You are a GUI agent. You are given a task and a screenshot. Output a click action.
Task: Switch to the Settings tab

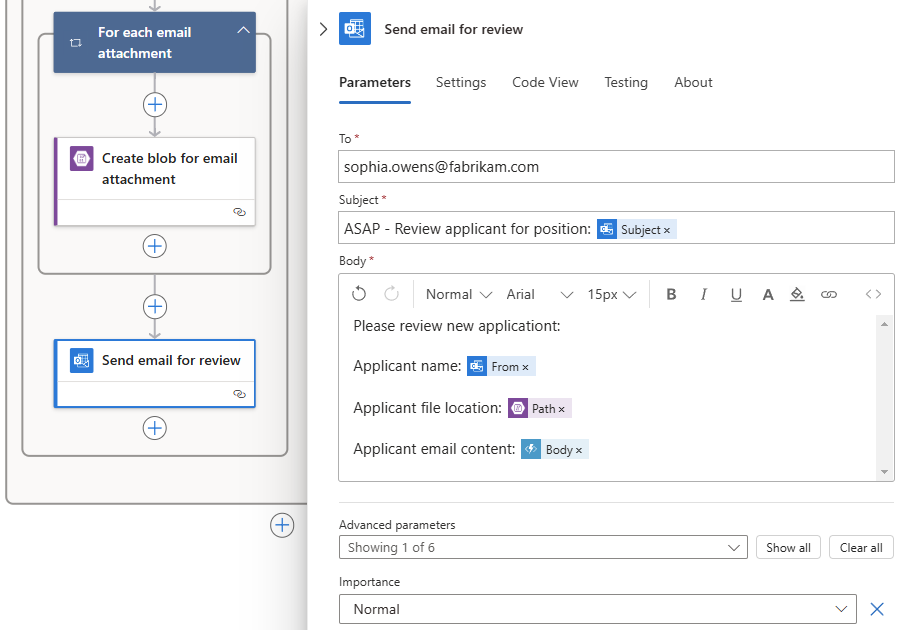tap(461, 82)
